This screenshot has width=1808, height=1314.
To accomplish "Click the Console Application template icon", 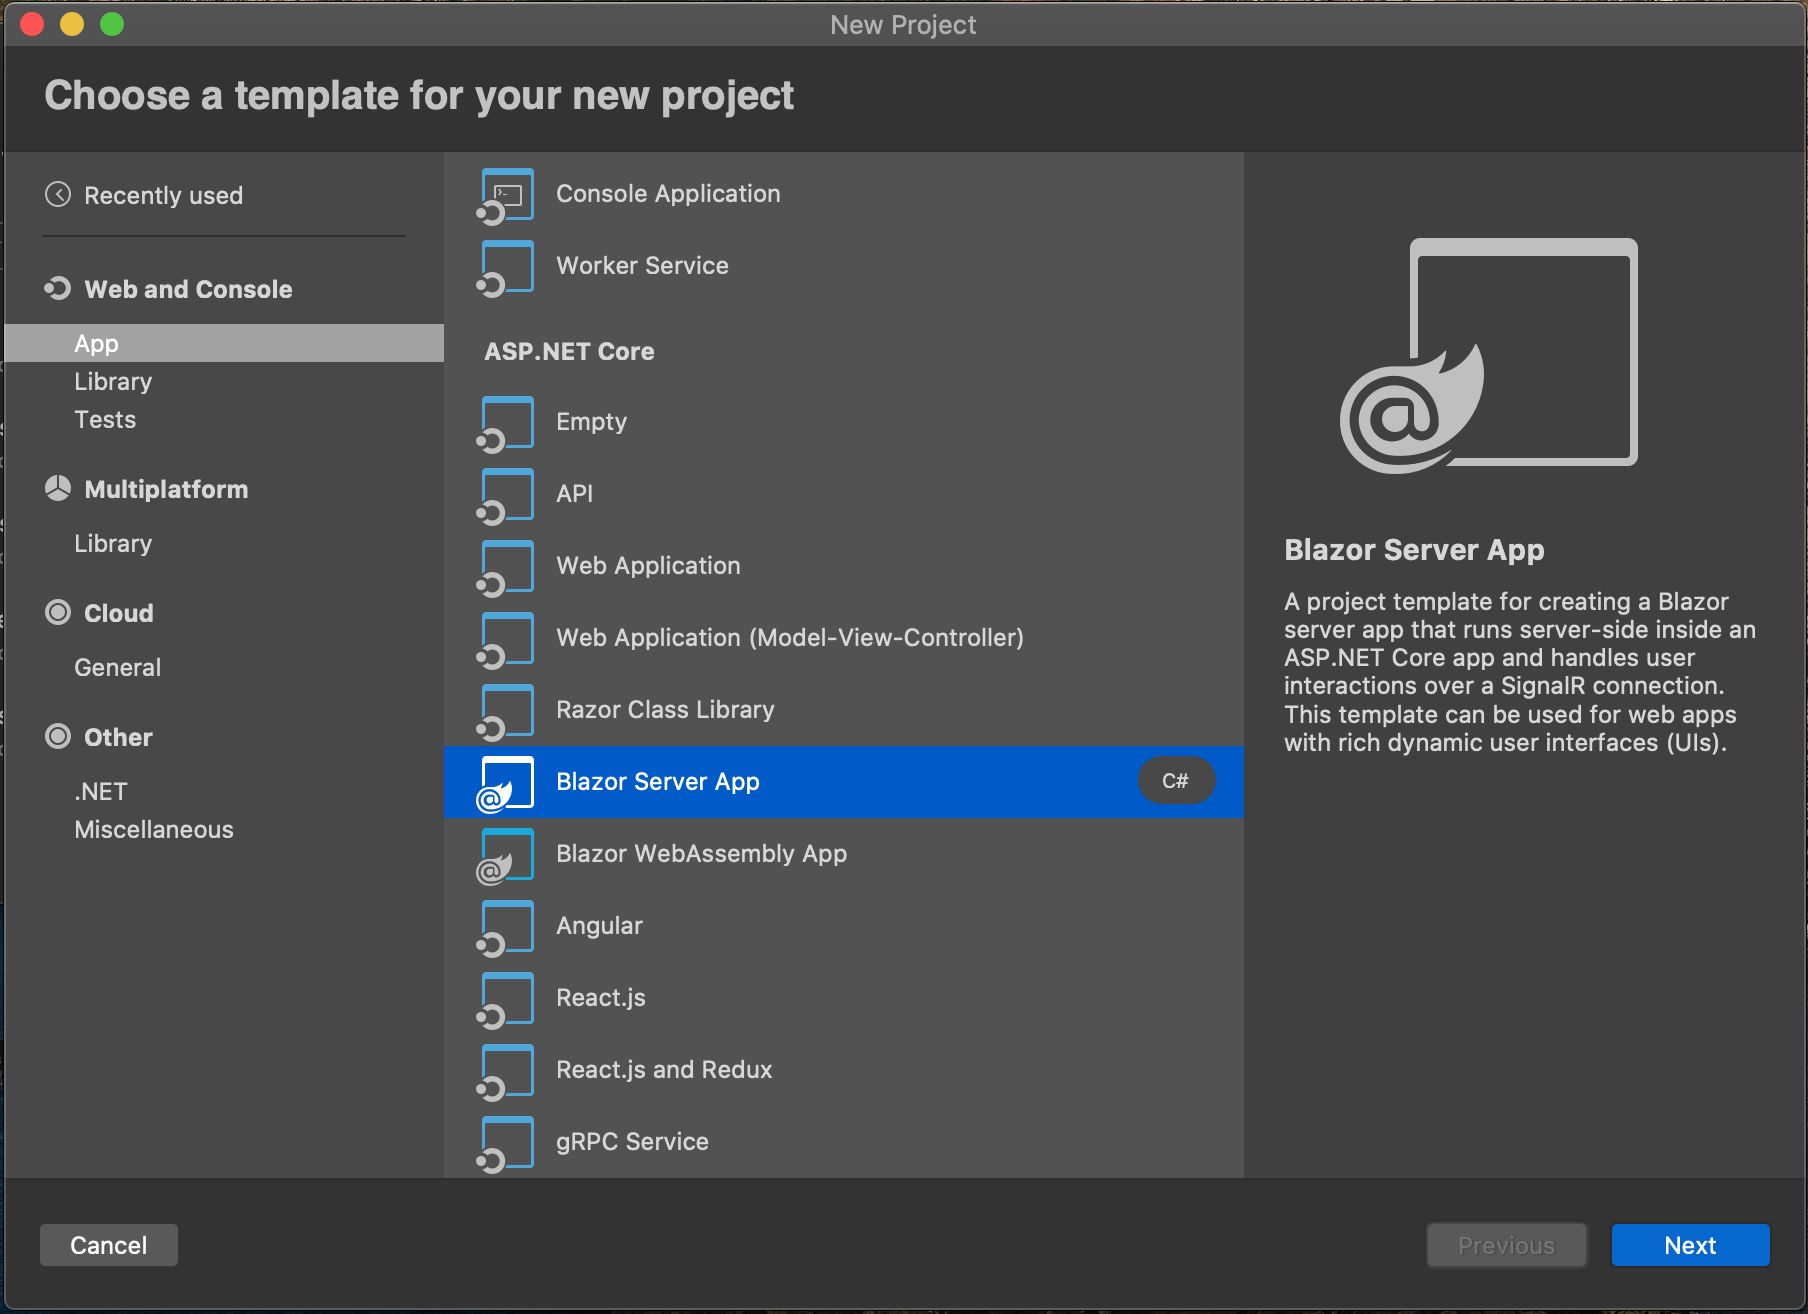I will point(506,195).
